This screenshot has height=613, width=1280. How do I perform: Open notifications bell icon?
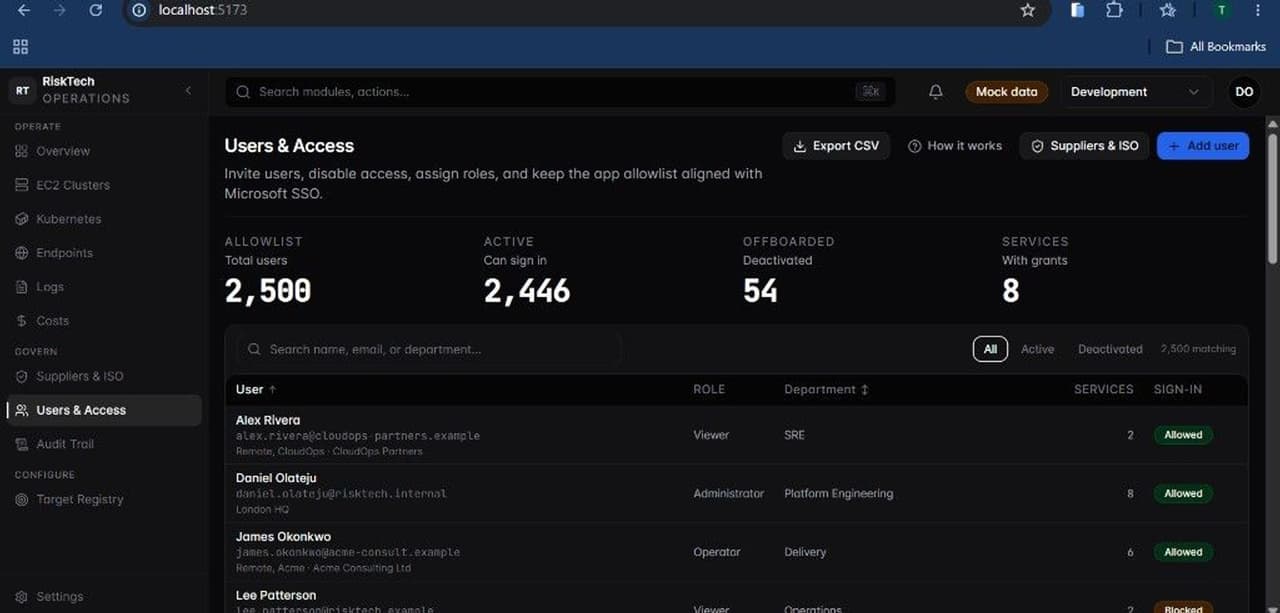pos(936,91)
